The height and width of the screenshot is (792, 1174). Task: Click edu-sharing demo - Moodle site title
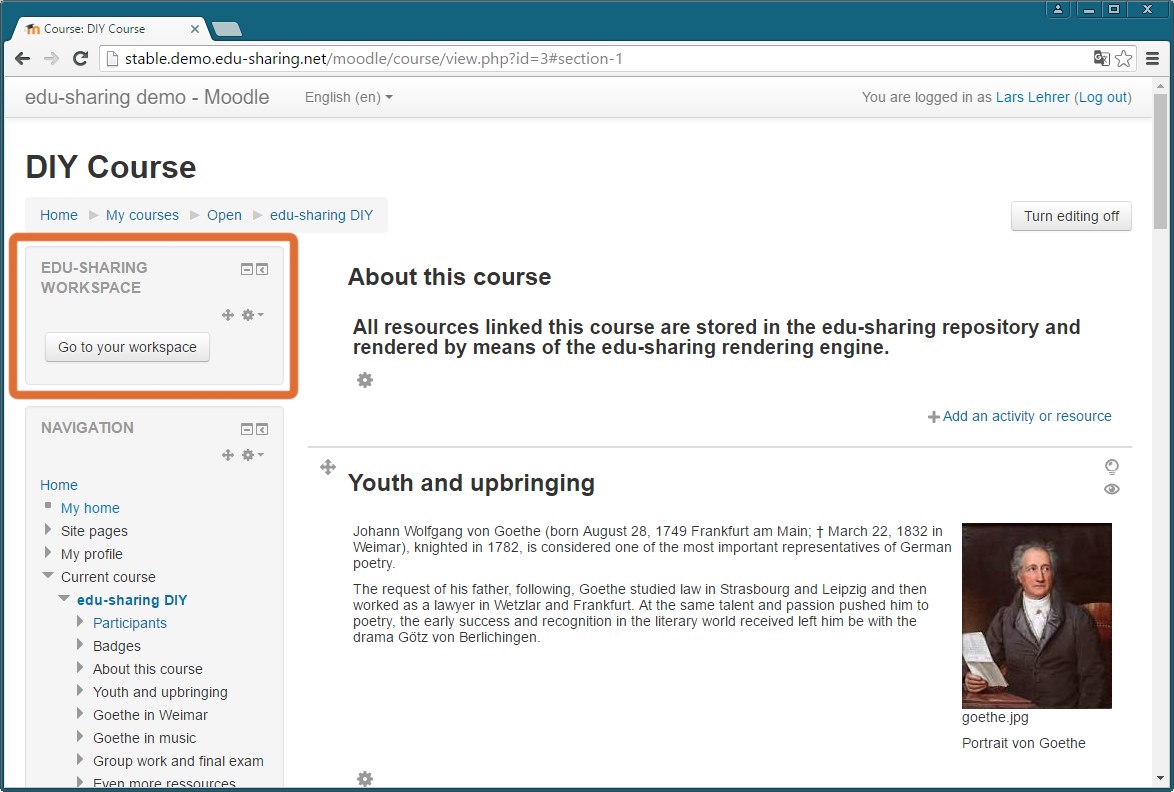147,97
